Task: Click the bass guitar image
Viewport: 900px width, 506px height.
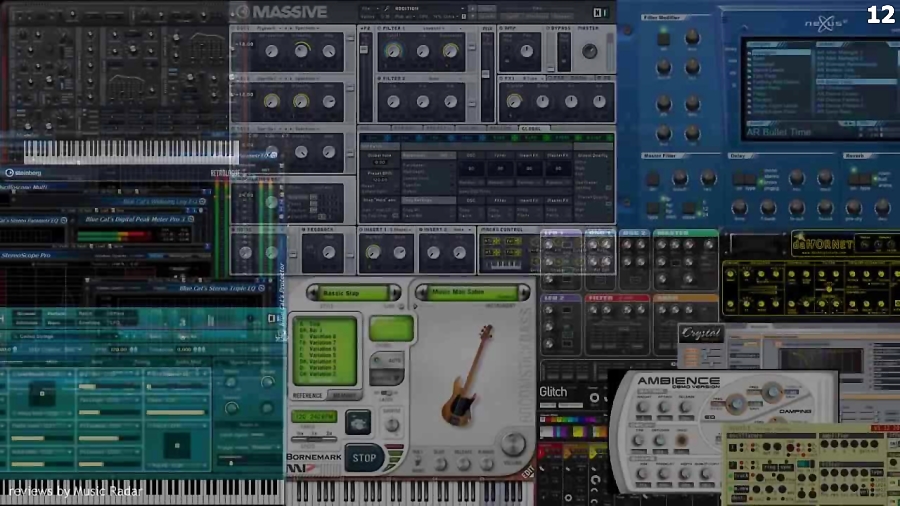Action: (468, 376)
